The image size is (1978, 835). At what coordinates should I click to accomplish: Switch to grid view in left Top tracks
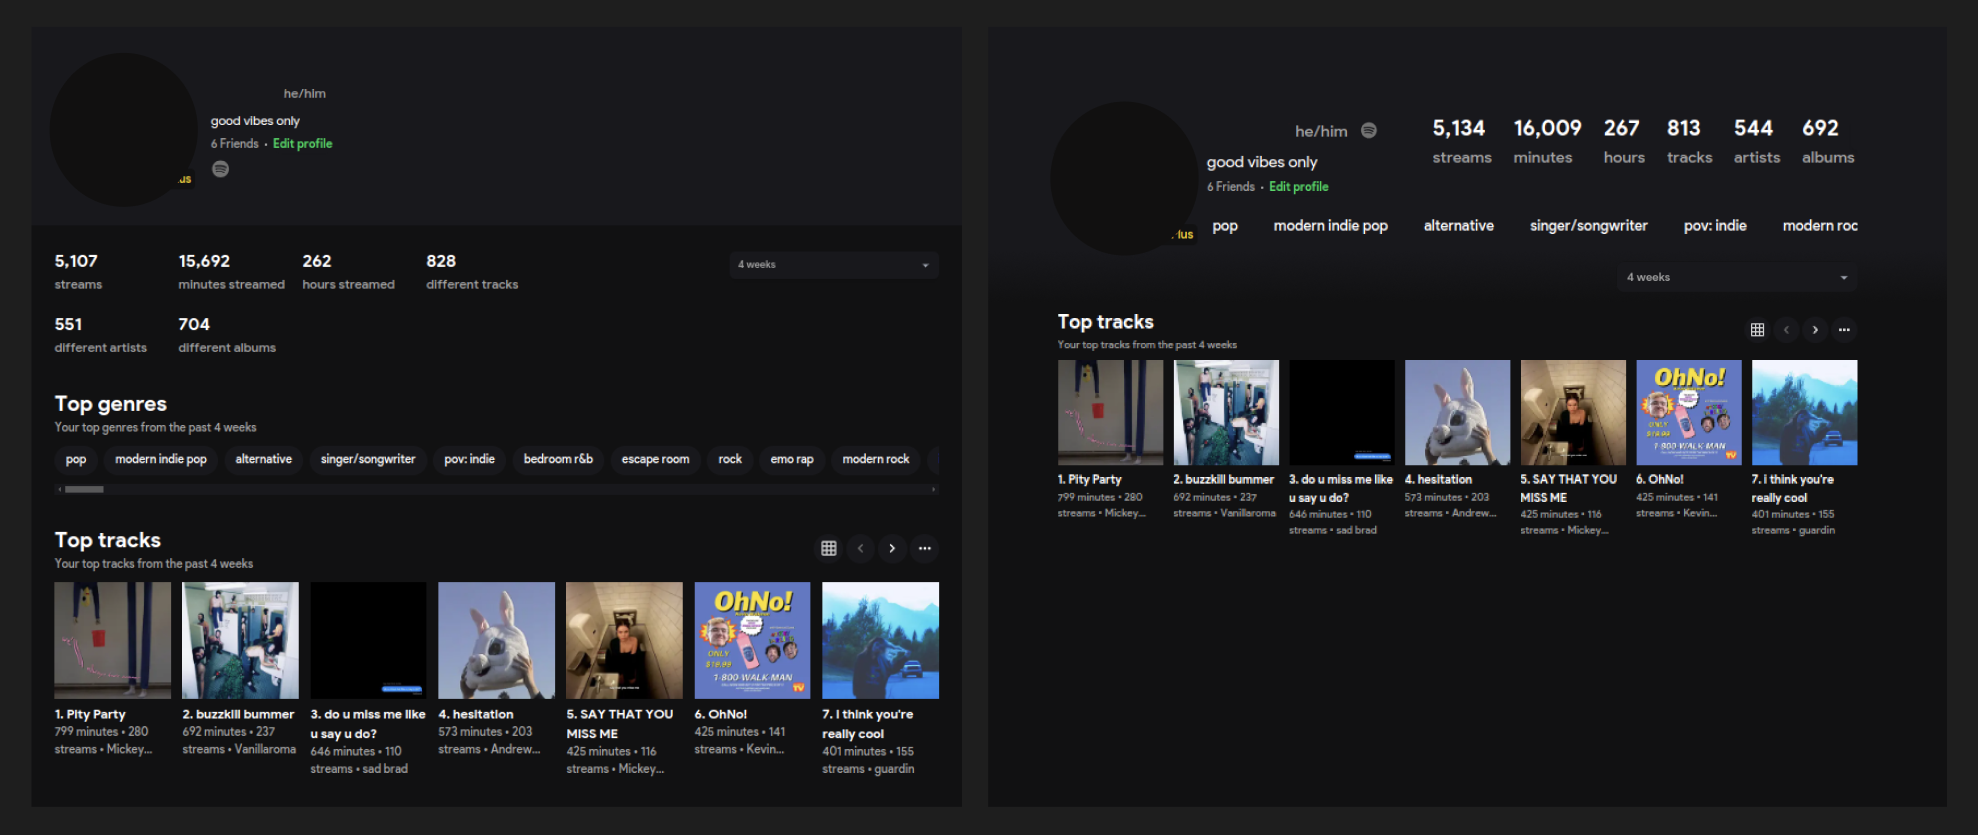click(828, 548)
